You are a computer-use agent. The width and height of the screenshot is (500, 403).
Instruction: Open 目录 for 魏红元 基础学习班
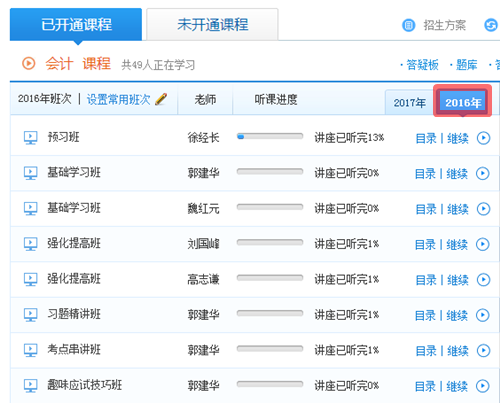pos(426,209)
